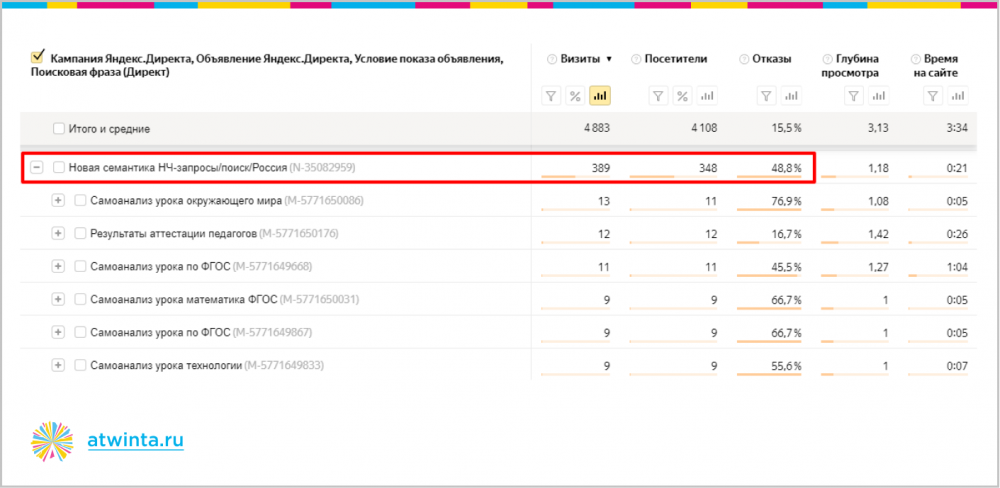Click the atwinta starburst logo
1000x488 pixels.
(52, 441)
